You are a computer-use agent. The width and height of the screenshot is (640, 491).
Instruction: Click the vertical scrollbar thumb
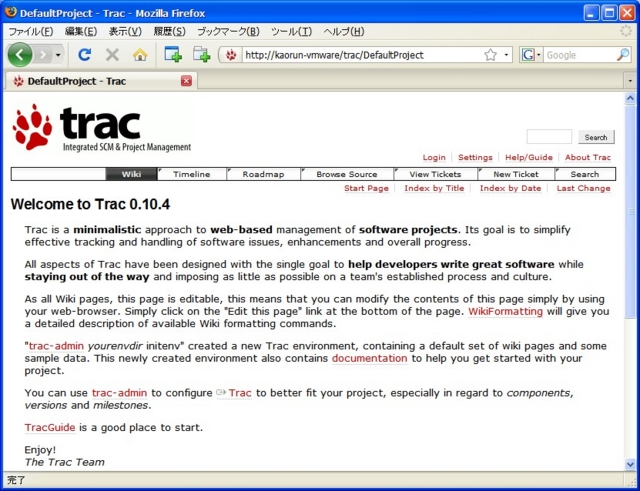coord(630,211)
